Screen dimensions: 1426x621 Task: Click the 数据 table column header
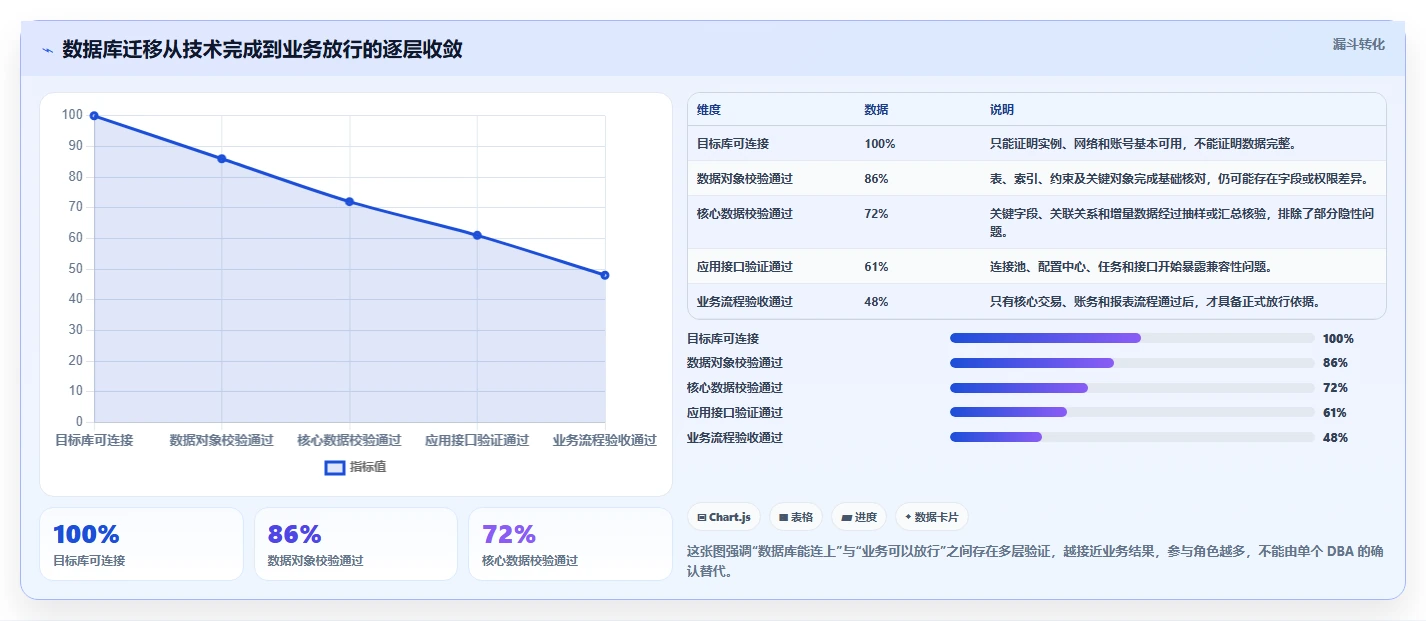[876, 110]
